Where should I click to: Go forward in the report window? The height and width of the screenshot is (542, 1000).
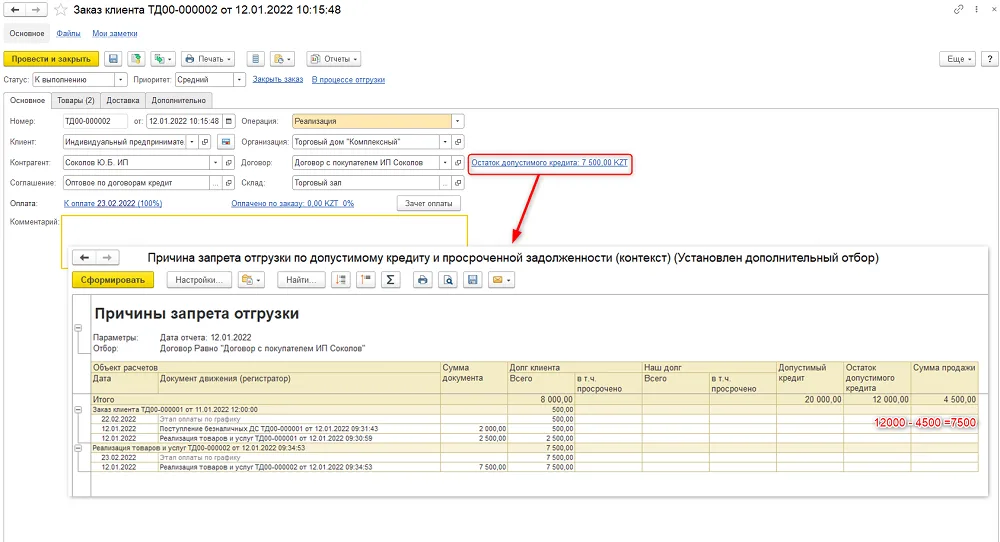pos(107,258)
